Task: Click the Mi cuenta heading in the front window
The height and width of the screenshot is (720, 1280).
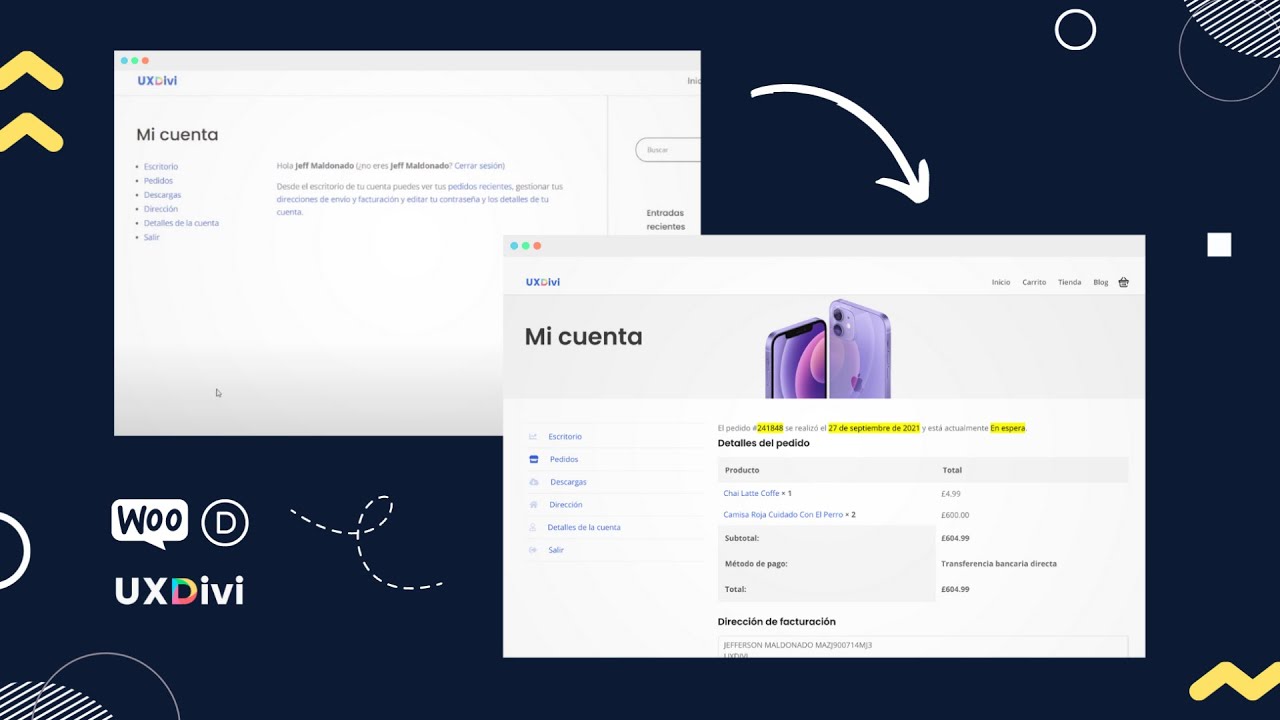Action: (x=584, y=337)
